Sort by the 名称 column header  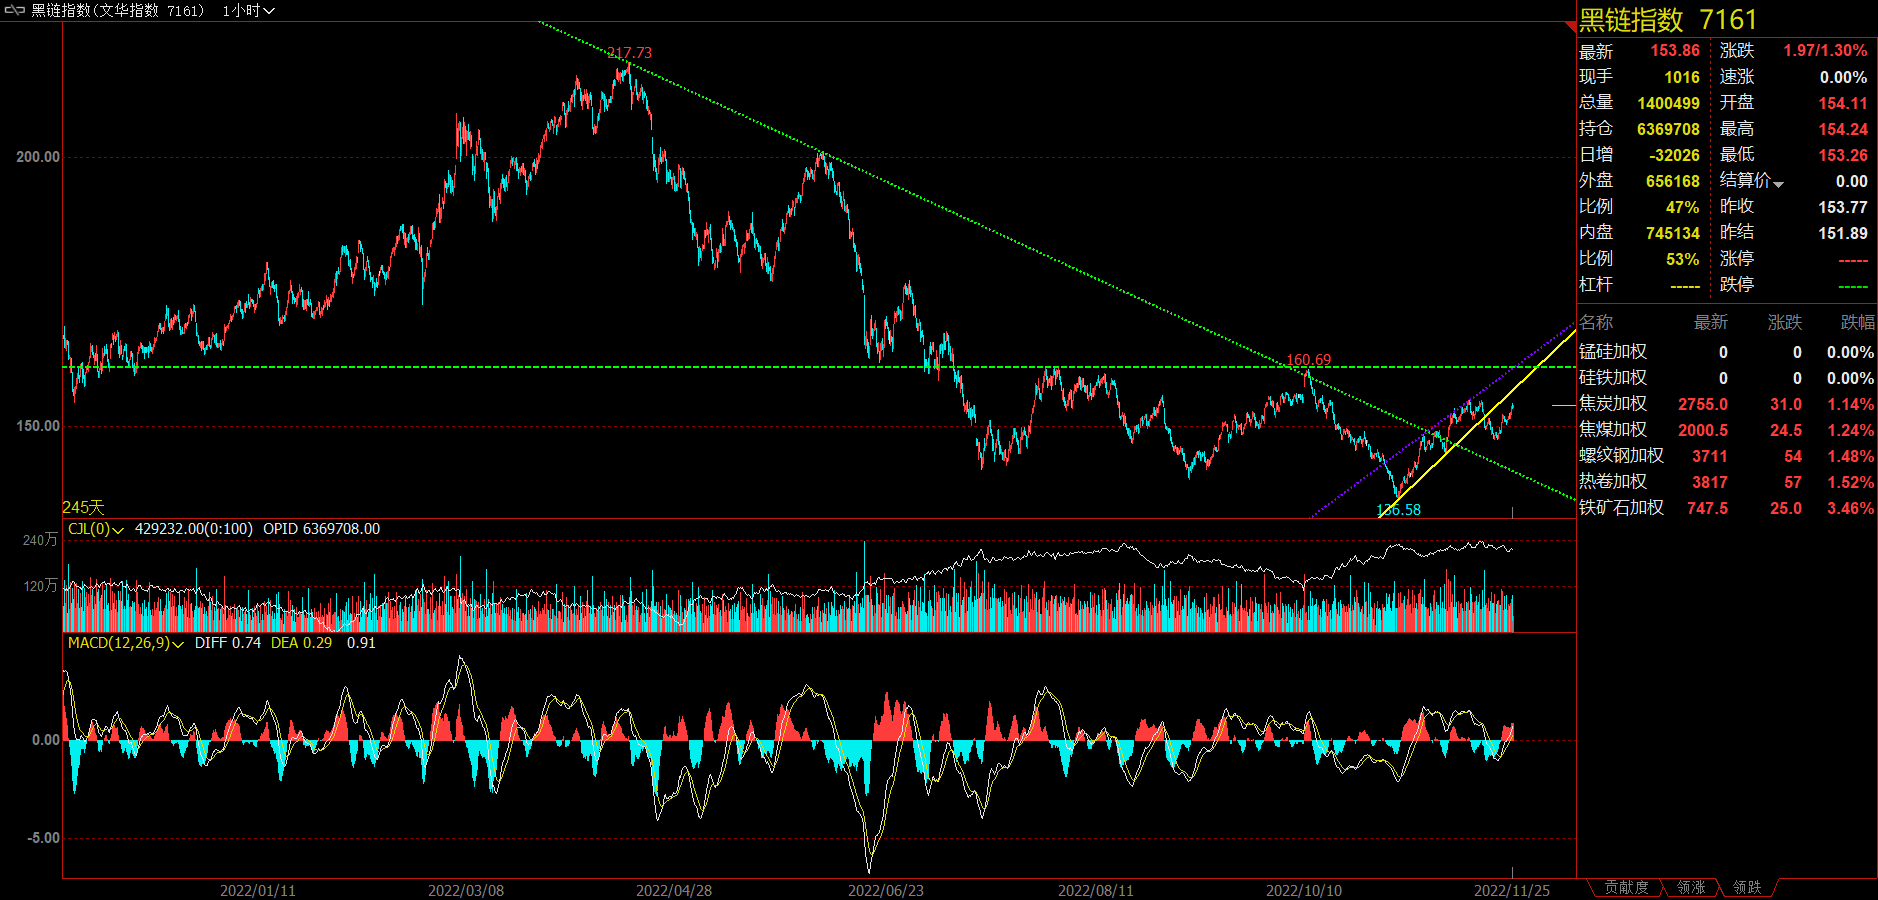coord(1596,322)
